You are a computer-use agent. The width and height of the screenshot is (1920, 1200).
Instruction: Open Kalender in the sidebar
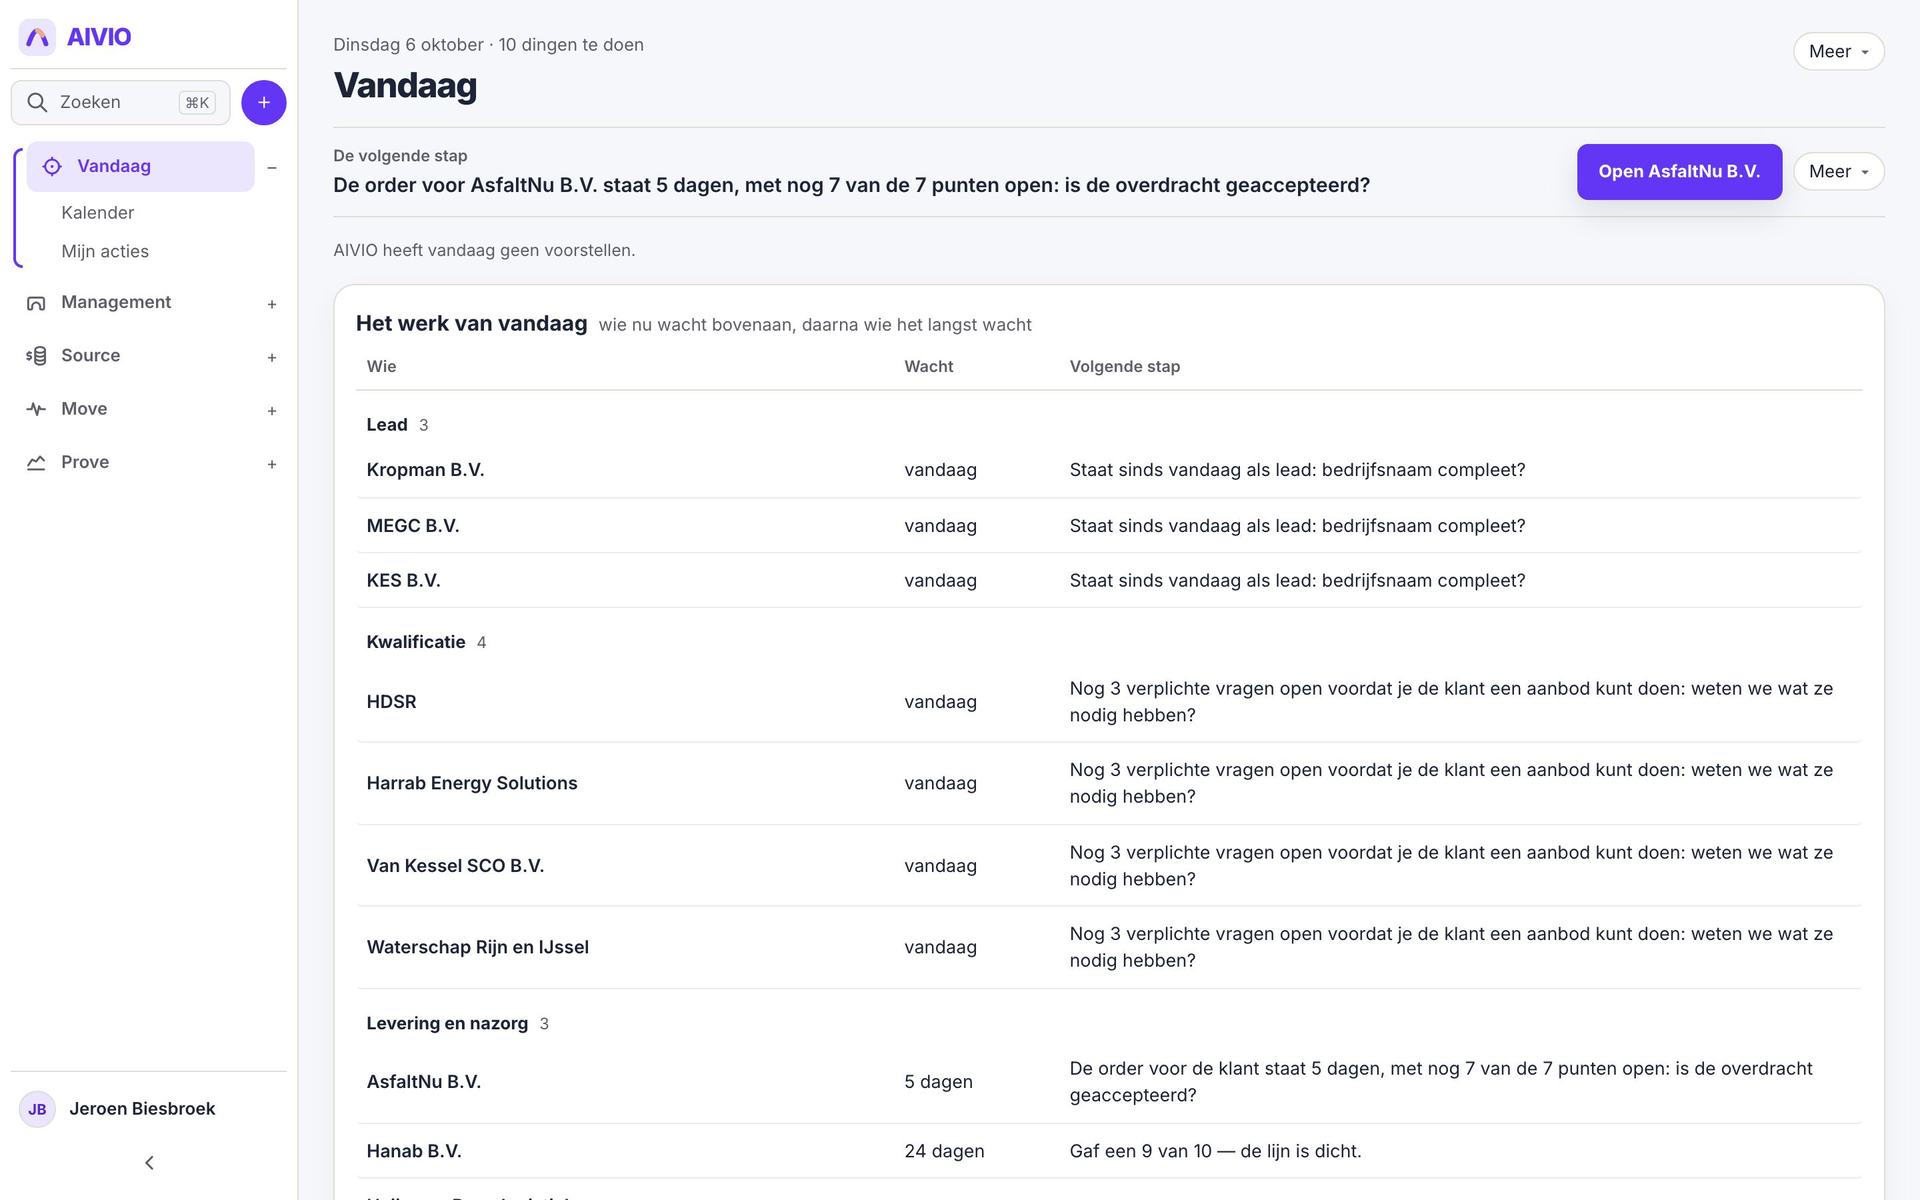[97, 212]
